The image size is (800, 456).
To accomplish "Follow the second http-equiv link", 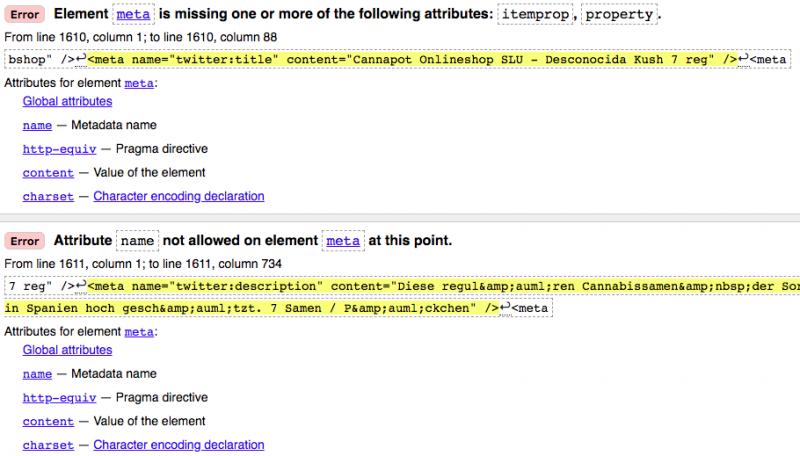I will click(59, 397).
